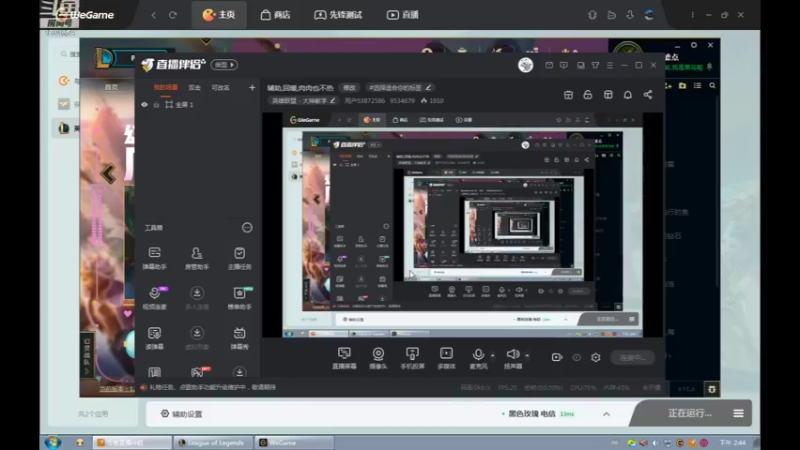Open search in League client social panel
This screenshot has height=450, width=800.
point(712,86)
